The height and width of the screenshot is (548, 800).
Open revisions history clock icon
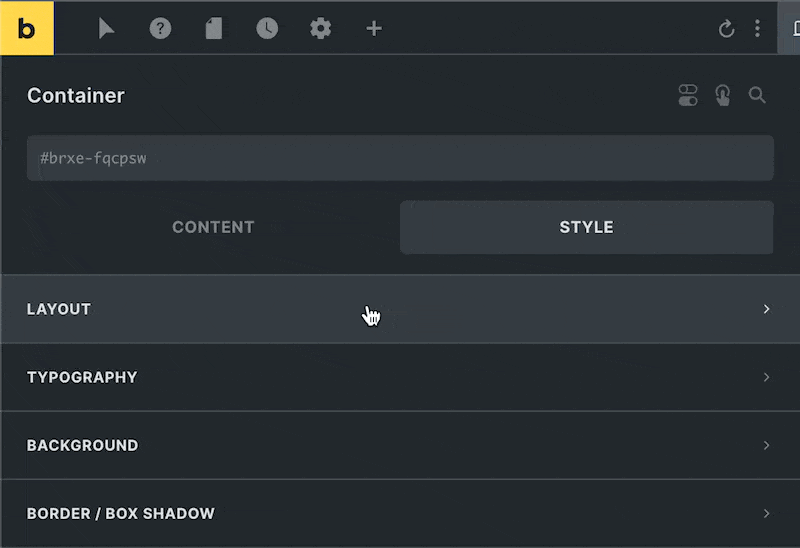coord(267,29)
